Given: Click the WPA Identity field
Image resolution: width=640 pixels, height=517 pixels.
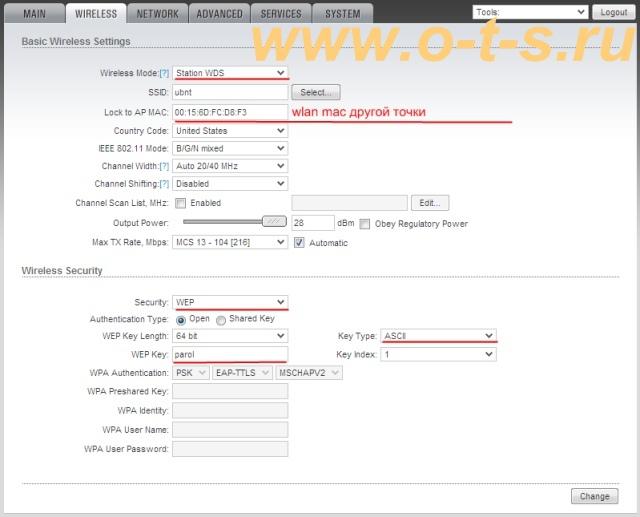Looking at the screenshot, I should 230,410.
